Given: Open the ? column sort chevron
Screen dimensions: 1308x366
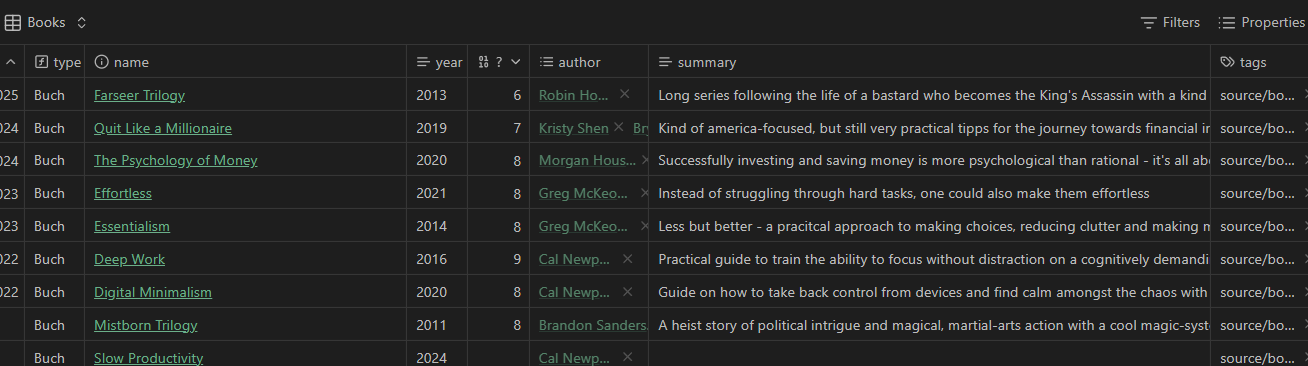Looking at the screenshot, I should [x=515, y=62].
